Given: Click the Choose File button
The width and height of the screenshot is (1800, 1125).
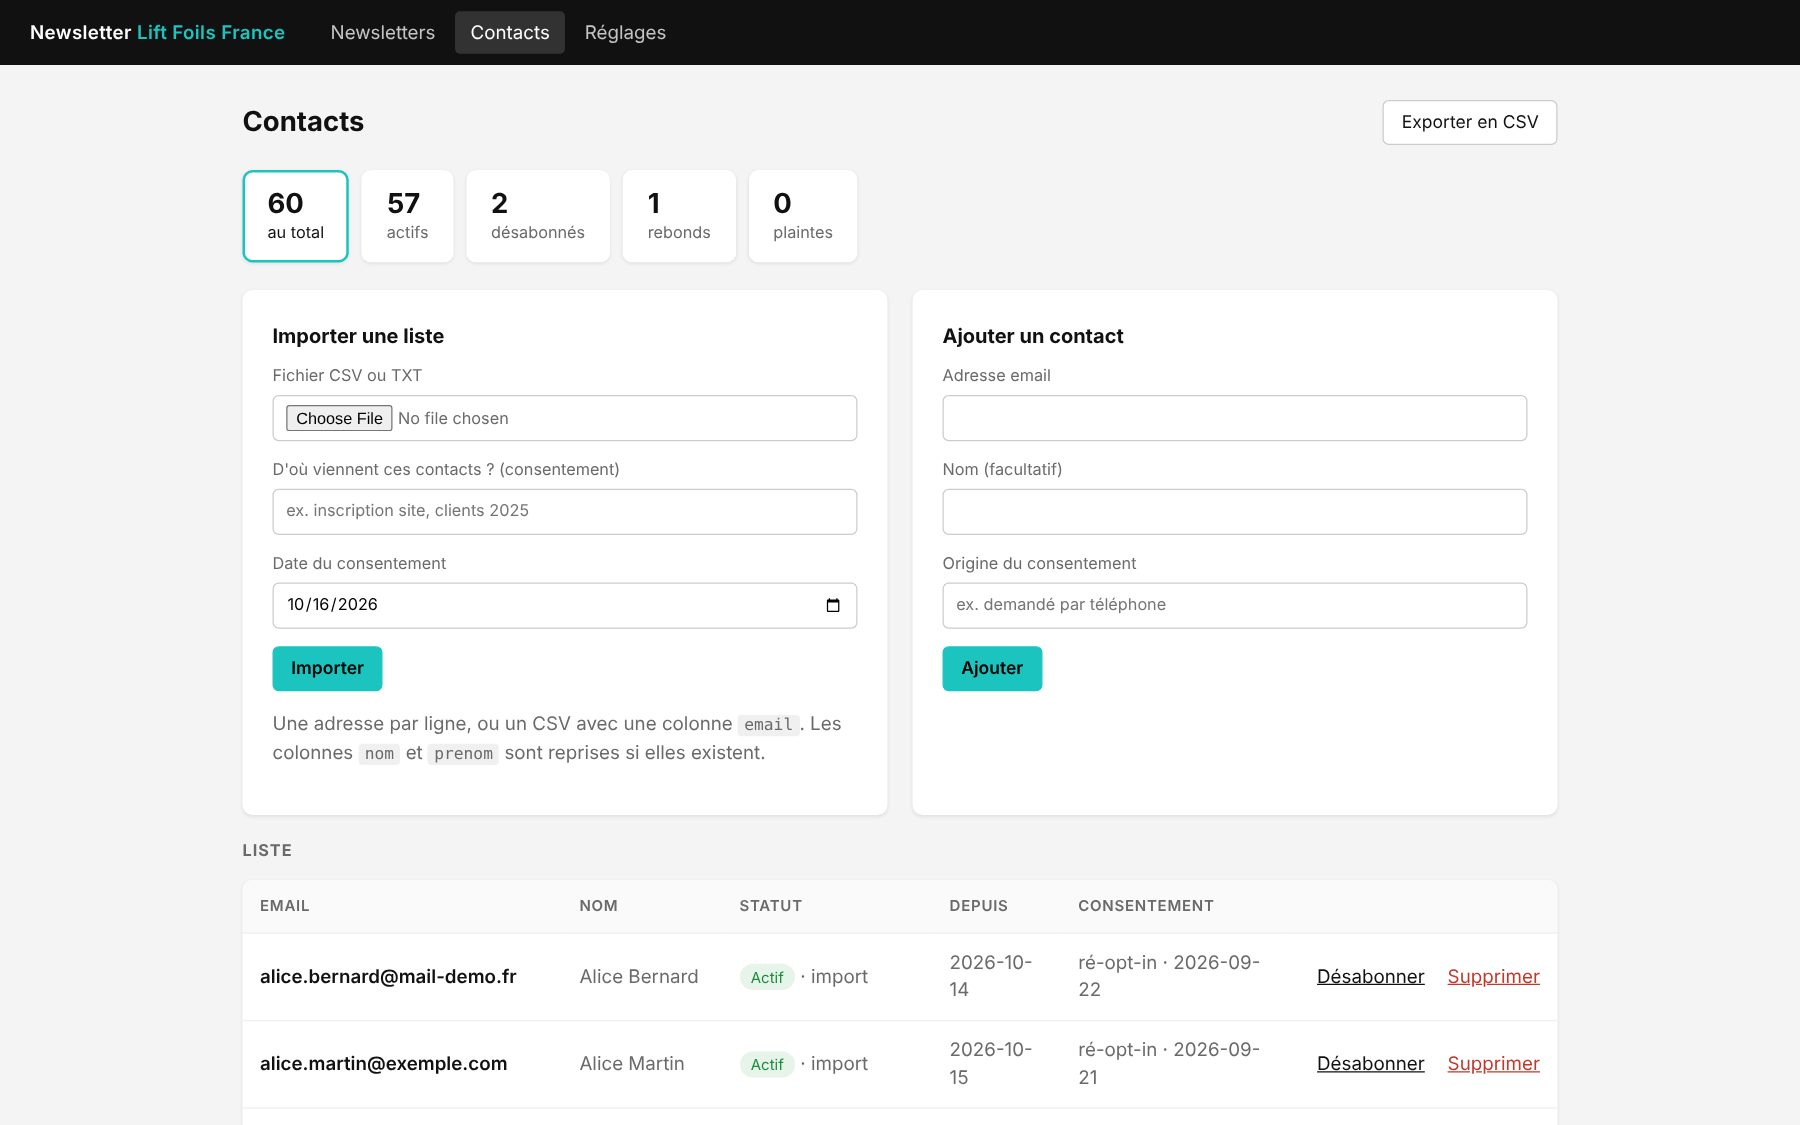Looking at the screenshot, I should [339, 418].
